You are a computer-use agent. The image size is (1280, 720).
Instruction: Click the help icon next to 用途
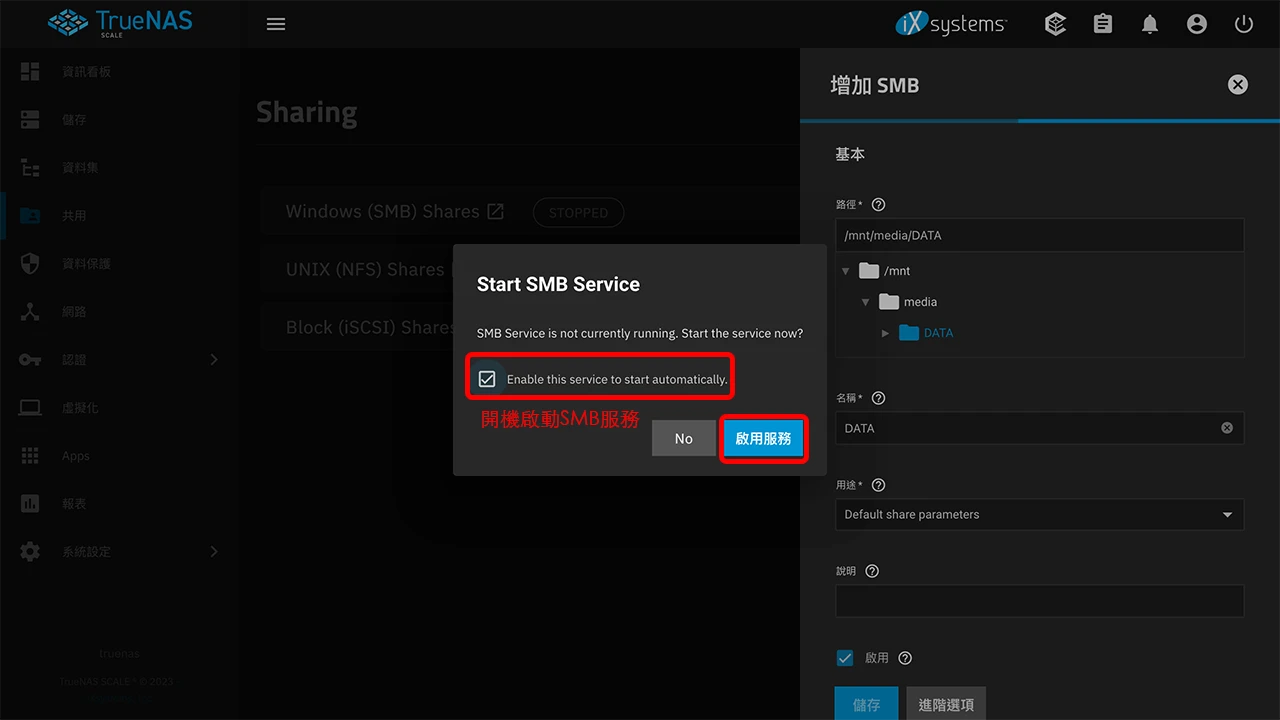pos(878,485)
